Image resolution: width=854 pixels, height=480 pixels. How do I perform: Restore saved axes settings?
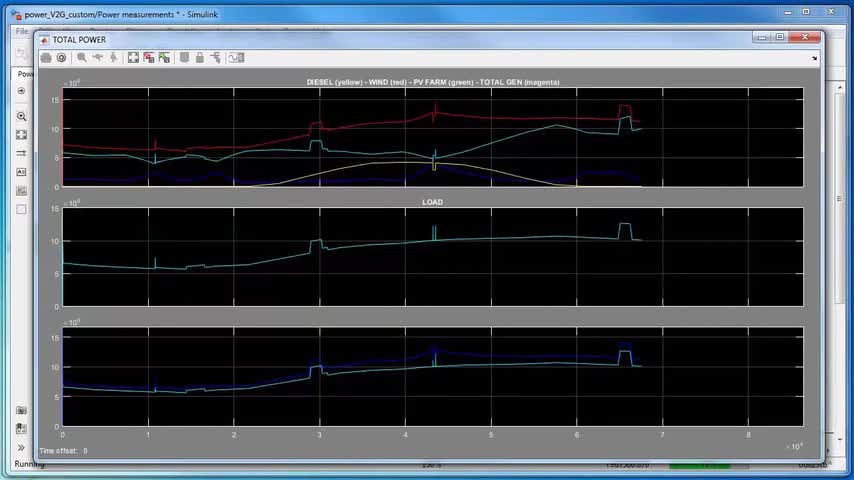164,57
